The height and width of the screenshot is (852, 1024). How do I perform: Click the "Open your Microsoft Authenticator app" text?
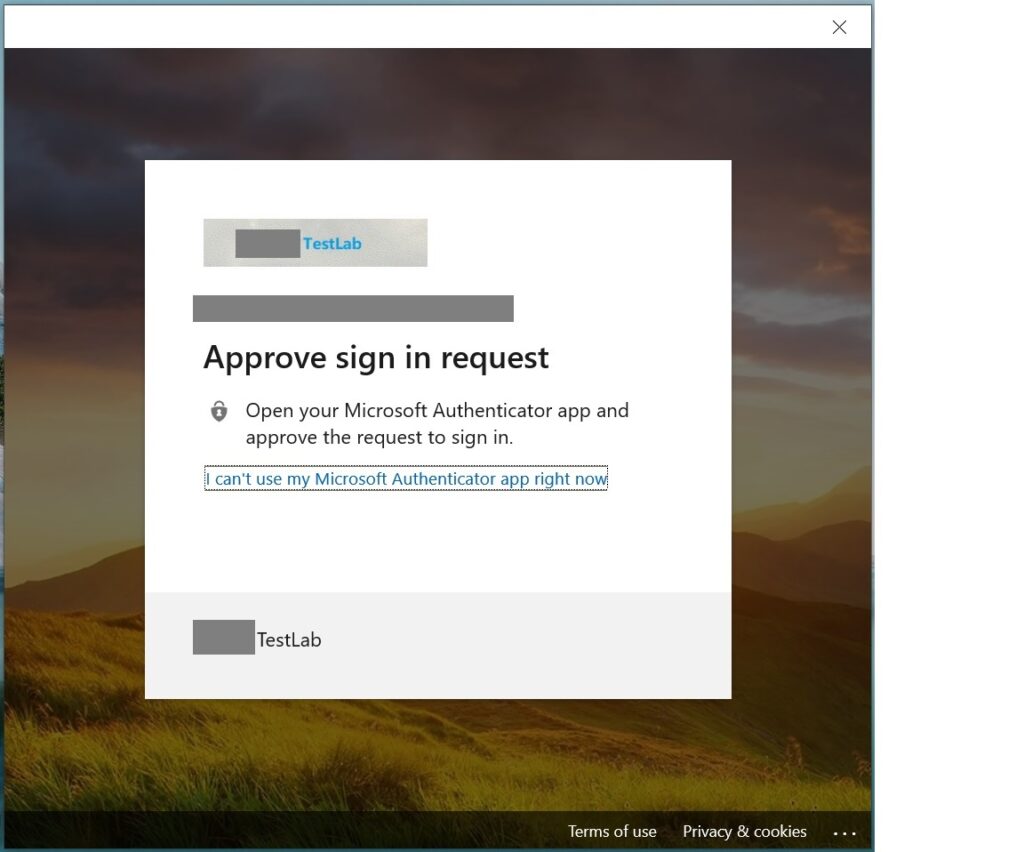click(437, 411)
